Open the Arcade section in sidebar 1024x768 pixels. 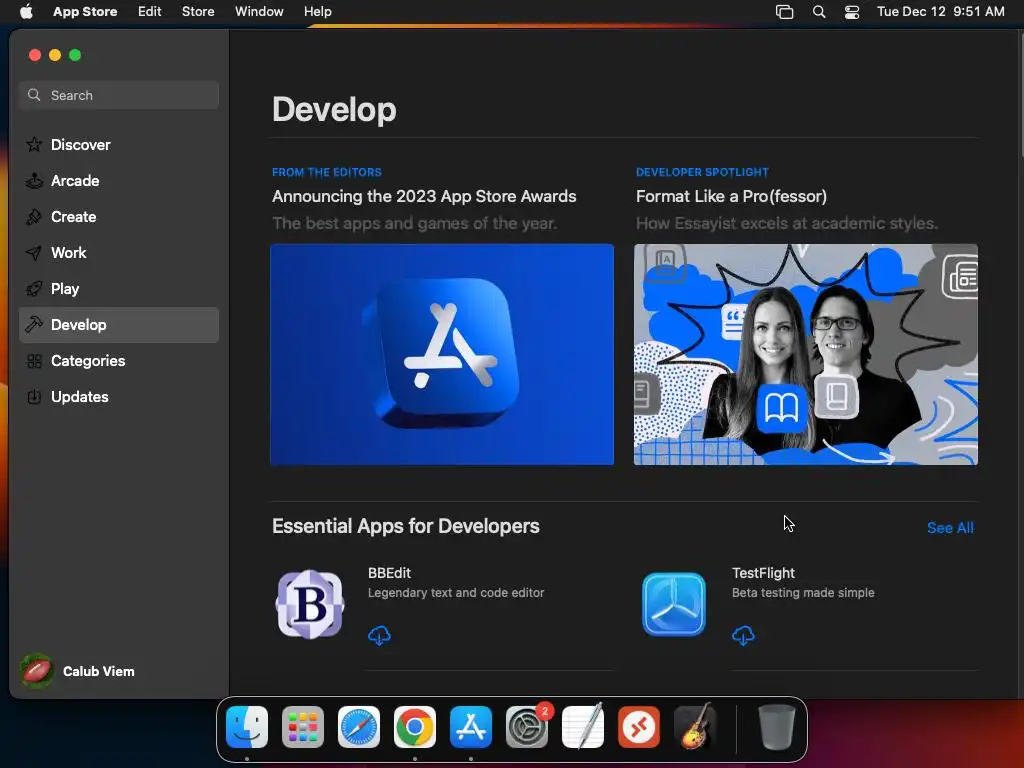tap(119, 181)
